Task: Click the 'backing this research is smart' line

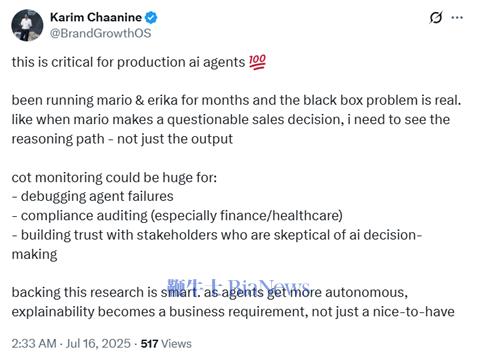Action: 210,292
